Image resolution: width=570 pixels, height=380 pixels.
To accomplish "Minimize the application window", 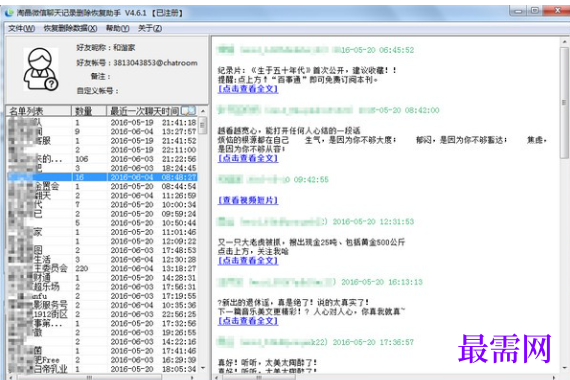I will pyautogui.click(x=518, y=11).
